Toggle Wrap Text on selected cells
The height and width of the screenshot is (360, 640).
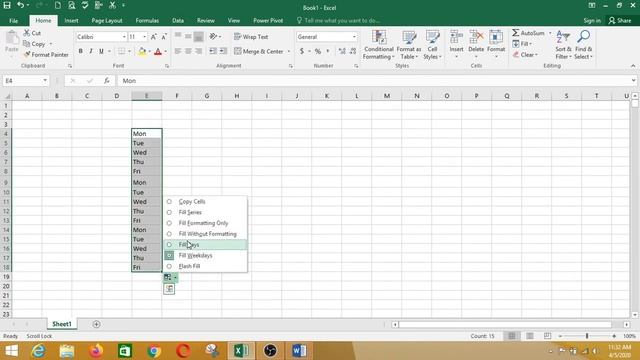click(251, 37)
